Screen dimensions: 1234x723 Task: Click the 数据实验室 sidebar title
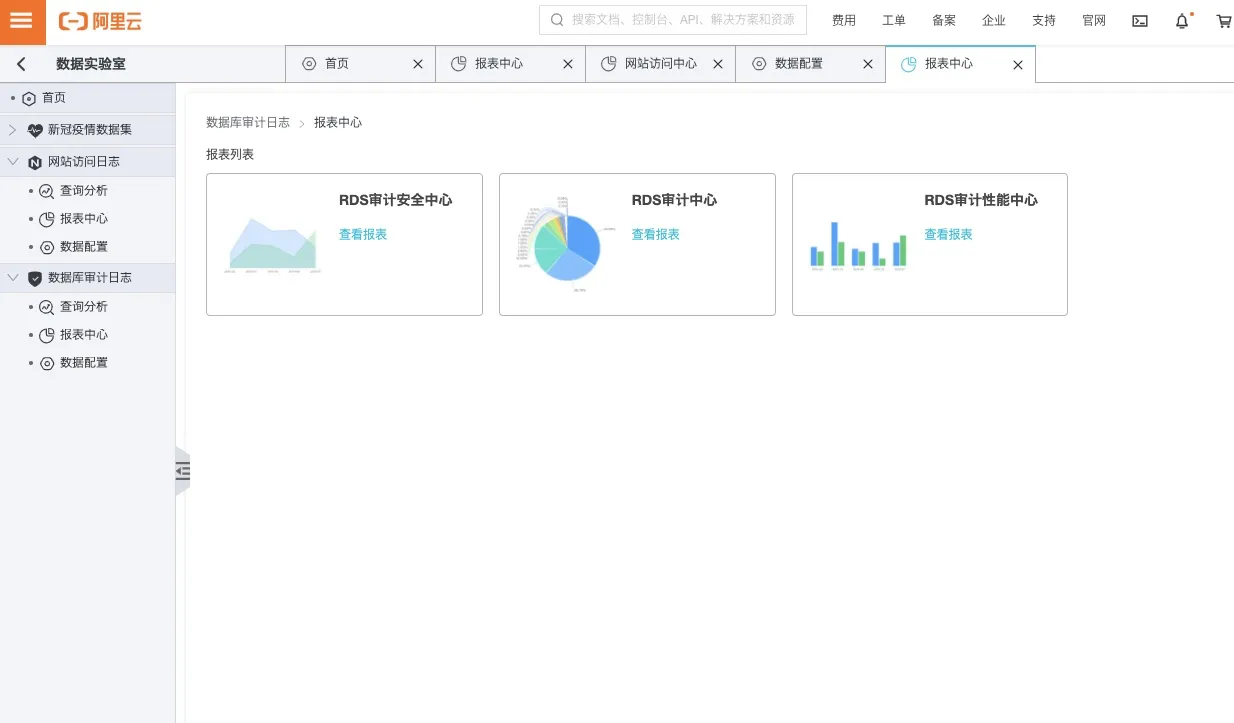(91, 64)
